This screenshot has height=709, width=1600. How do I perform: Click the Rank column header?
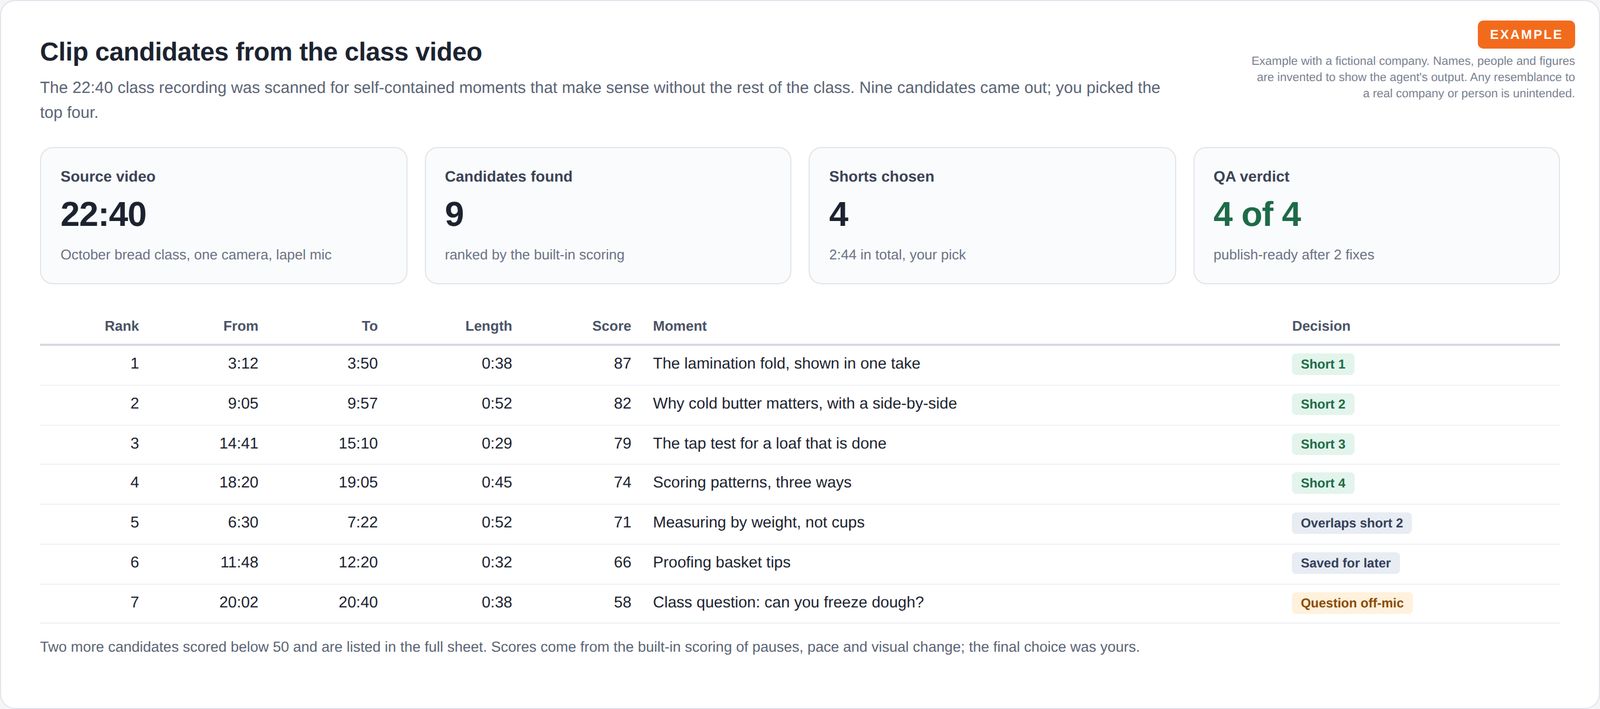[x=122, y=326]
